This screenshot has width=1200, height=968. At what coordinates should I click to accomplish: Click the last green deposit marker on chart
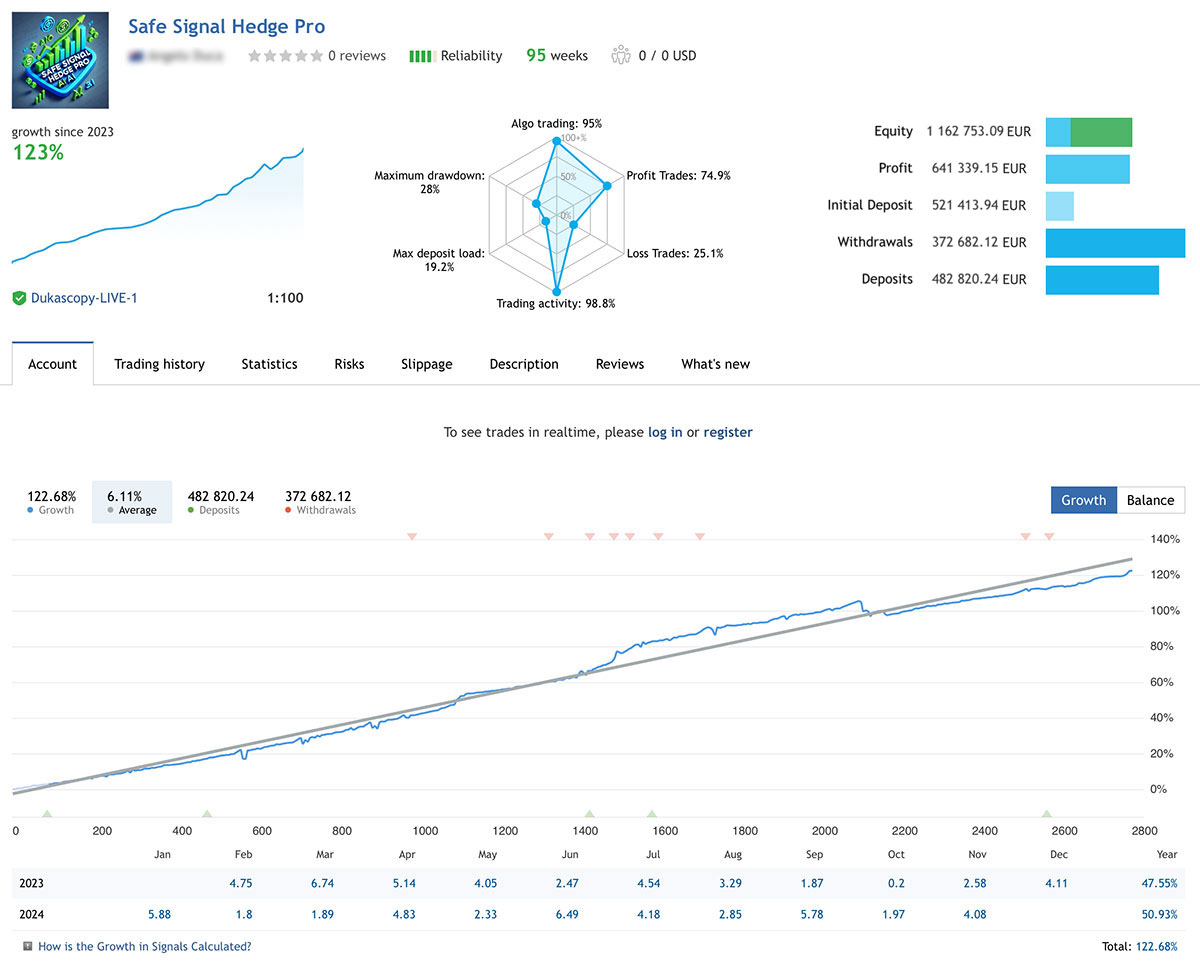coord(1046,814)
